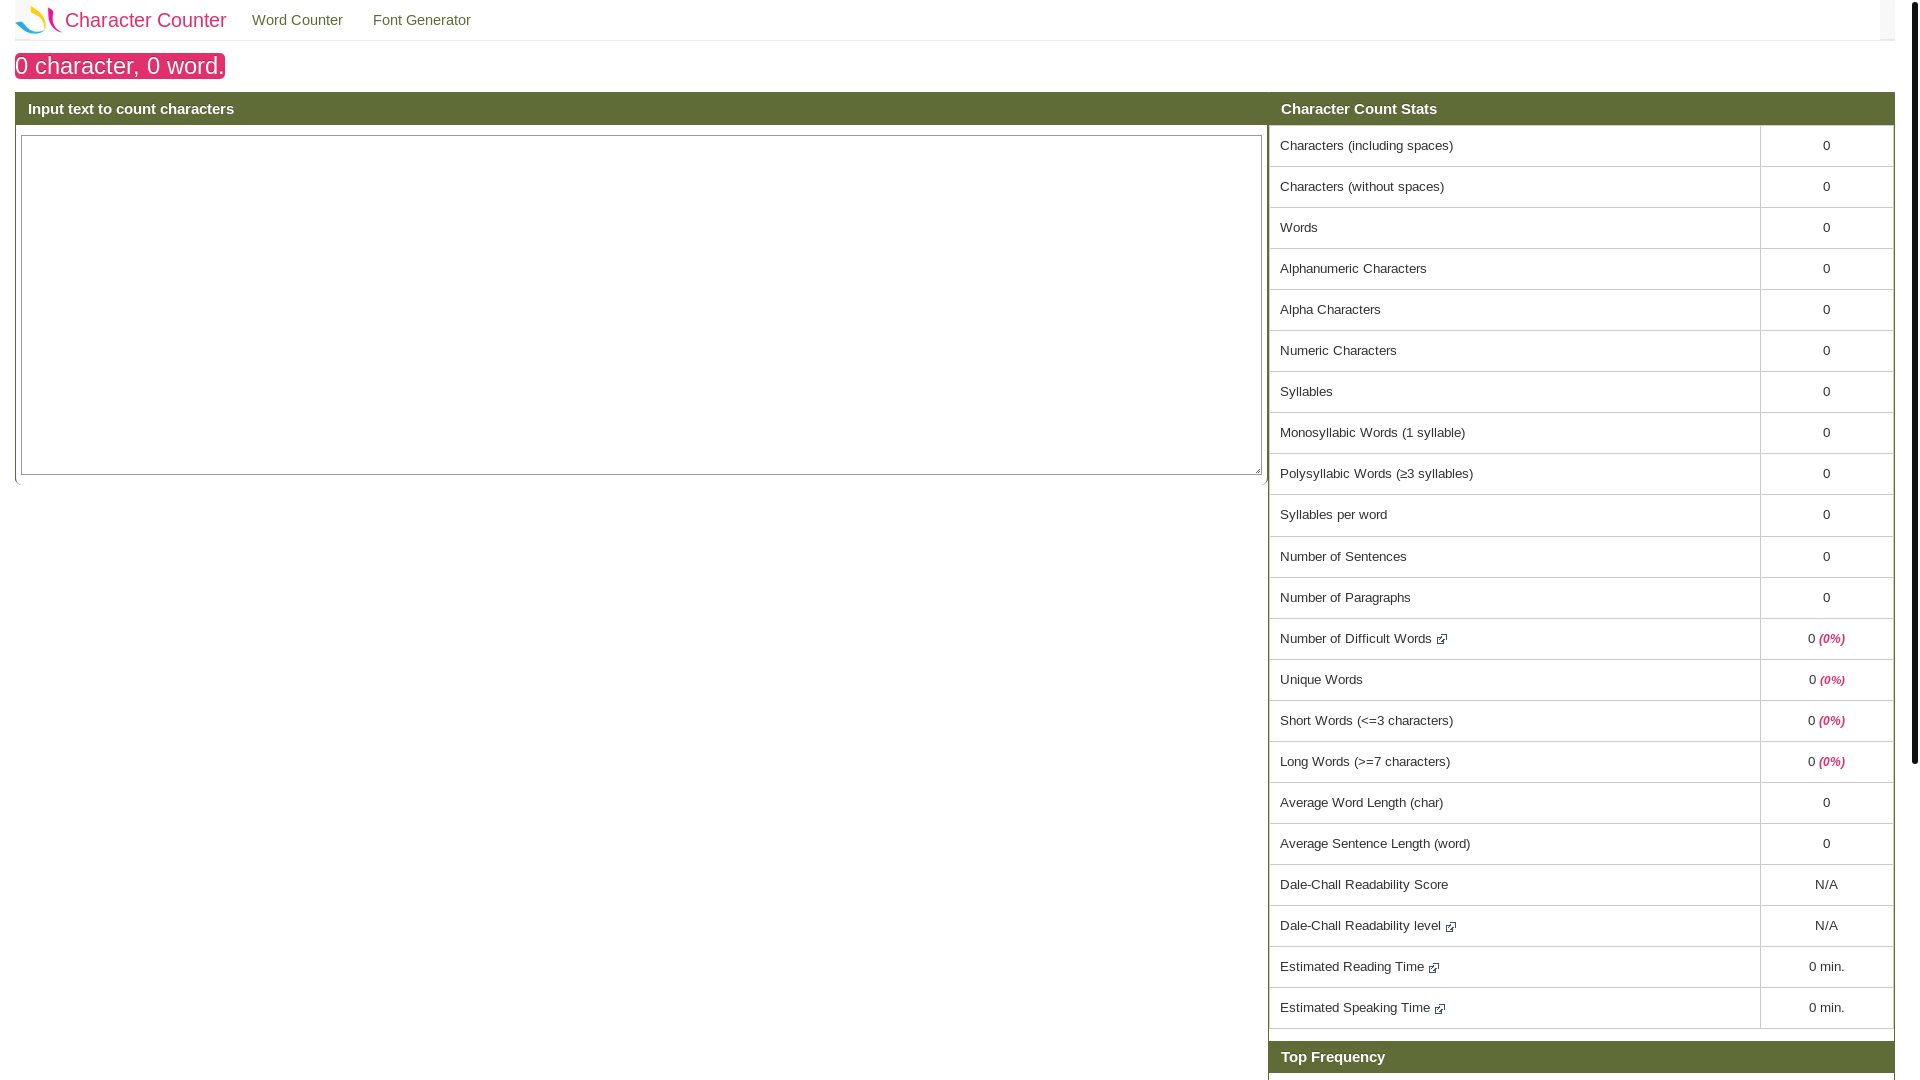This screenshot has height=1080, width=1920.
Task: Click 'Input text to count characters' header
Action: click(x=131, y=109)
